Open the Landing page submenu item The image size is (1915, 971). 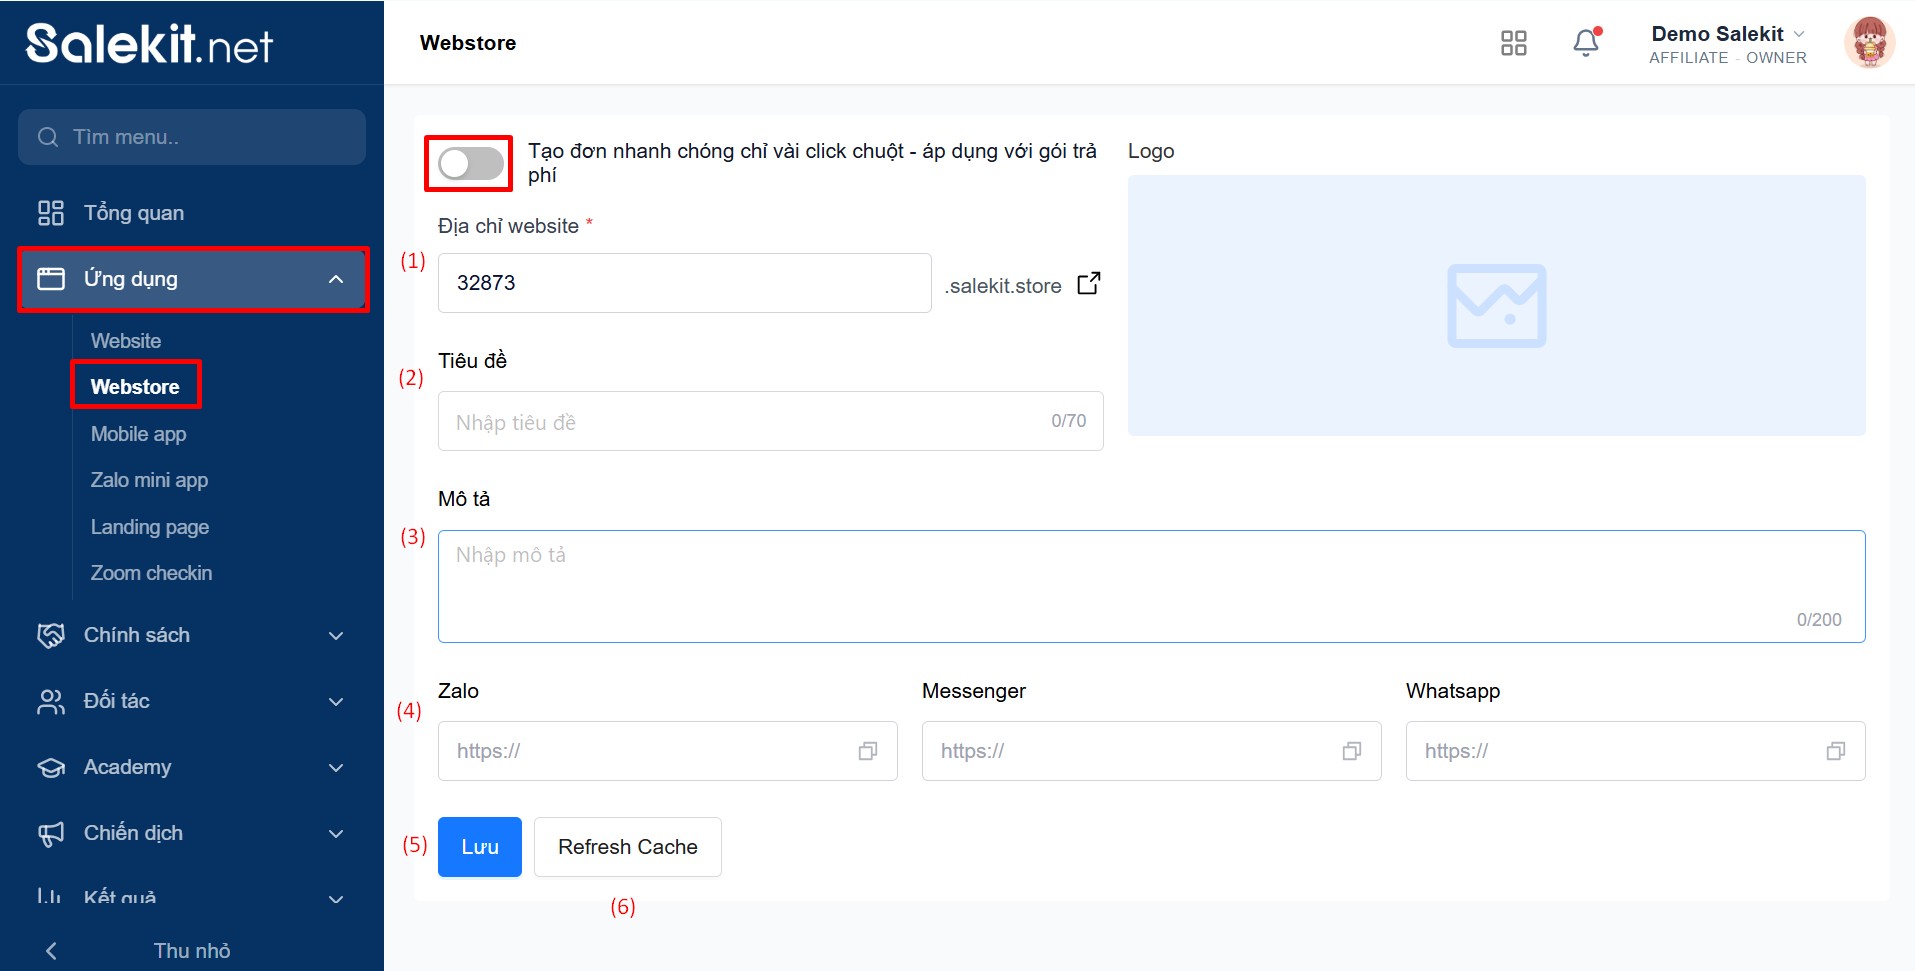(149, 527)
